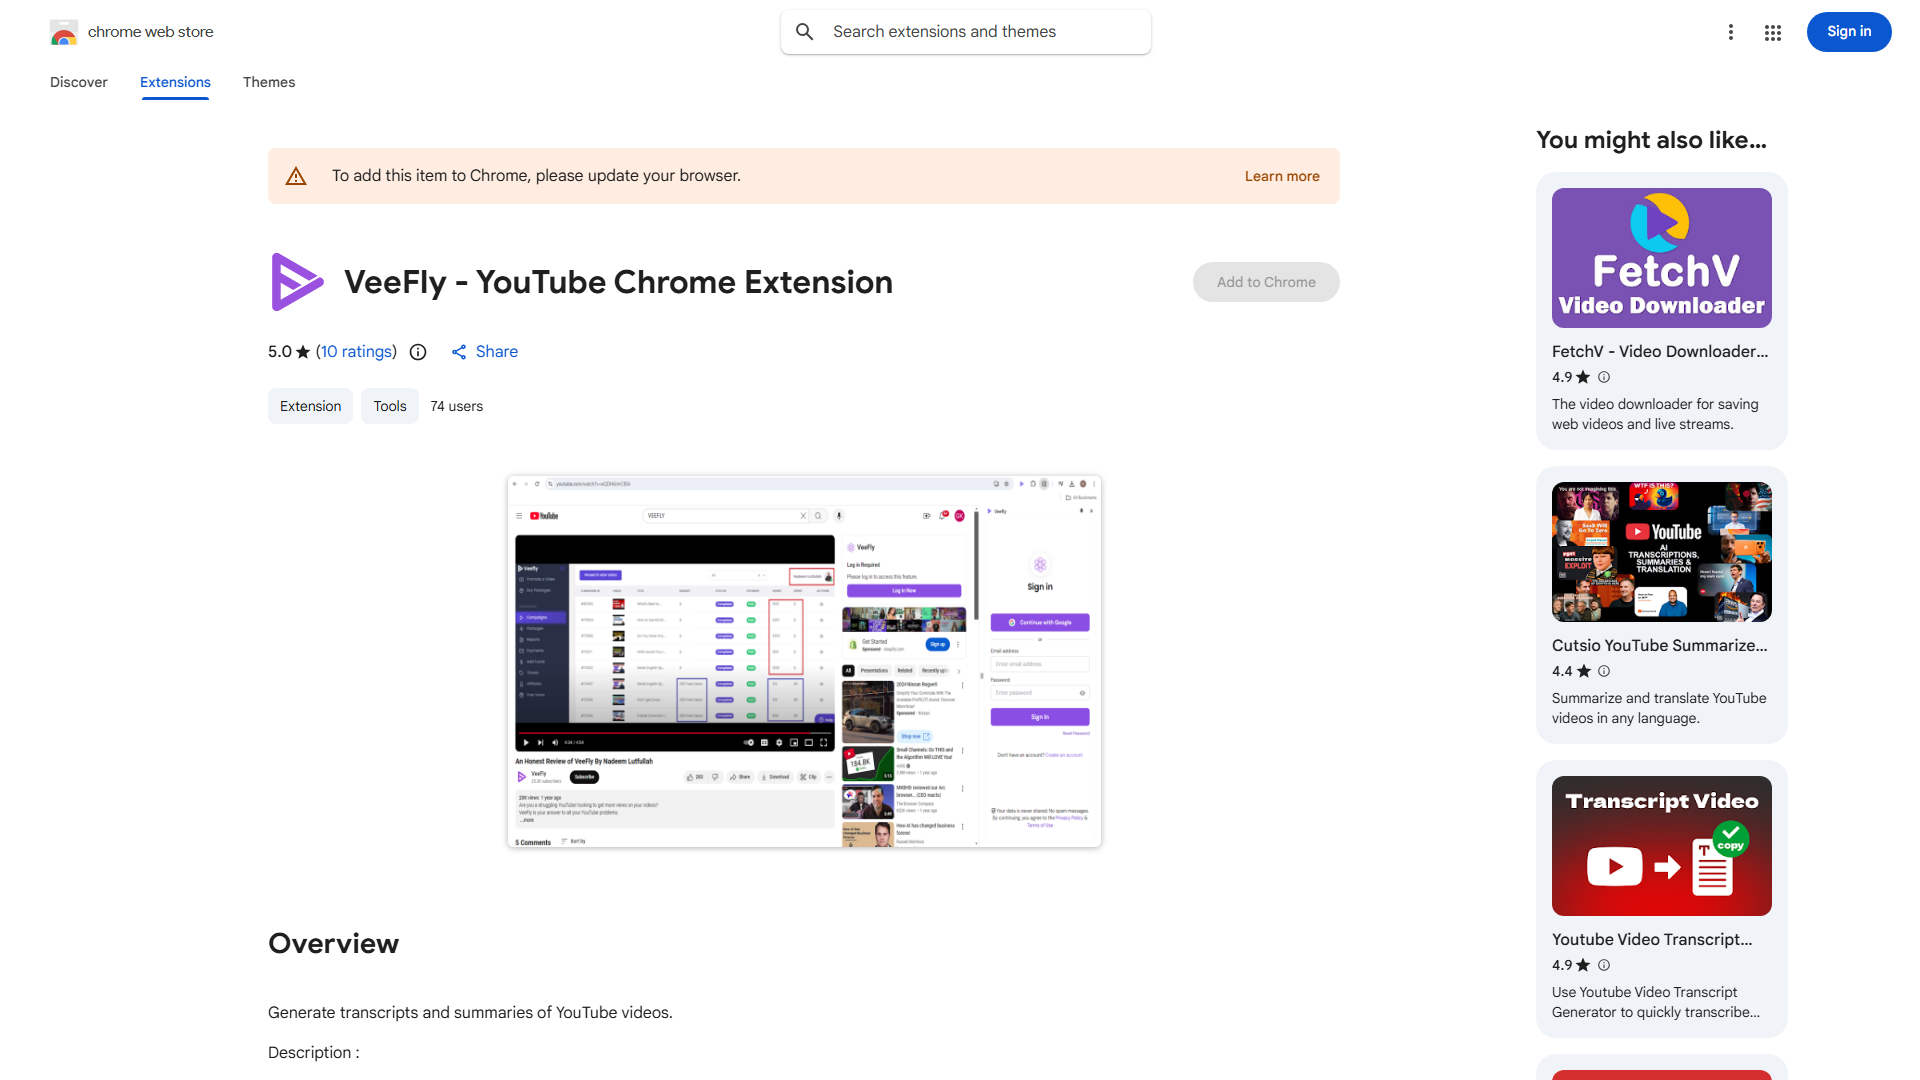Click the info icon on Youtube Video Transcript rating
The height and width of the screenshot is (1080, 1920).
click(1603, 965)
